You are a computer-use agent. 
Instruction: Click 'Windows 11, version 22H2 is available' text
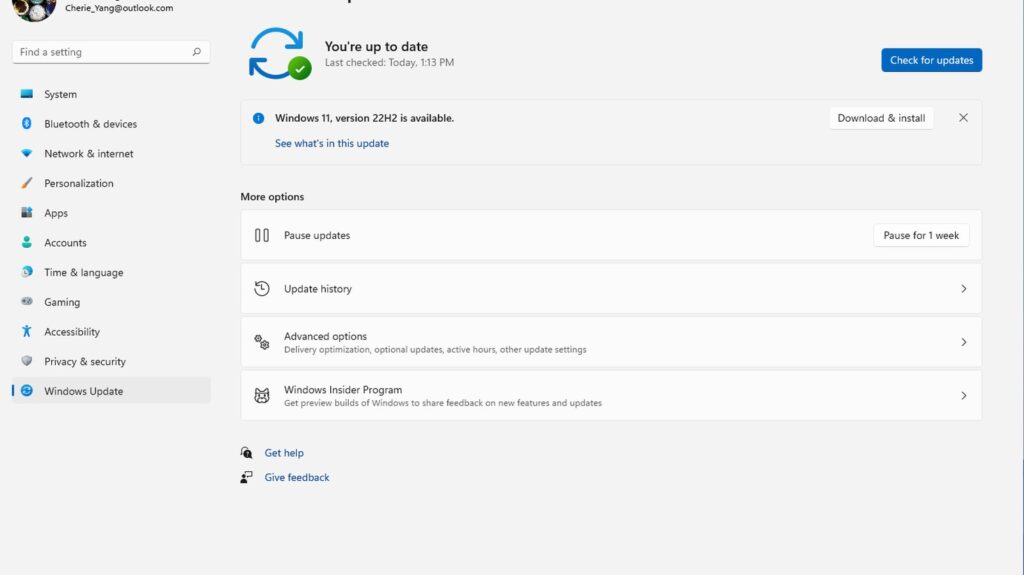[364, 118]
